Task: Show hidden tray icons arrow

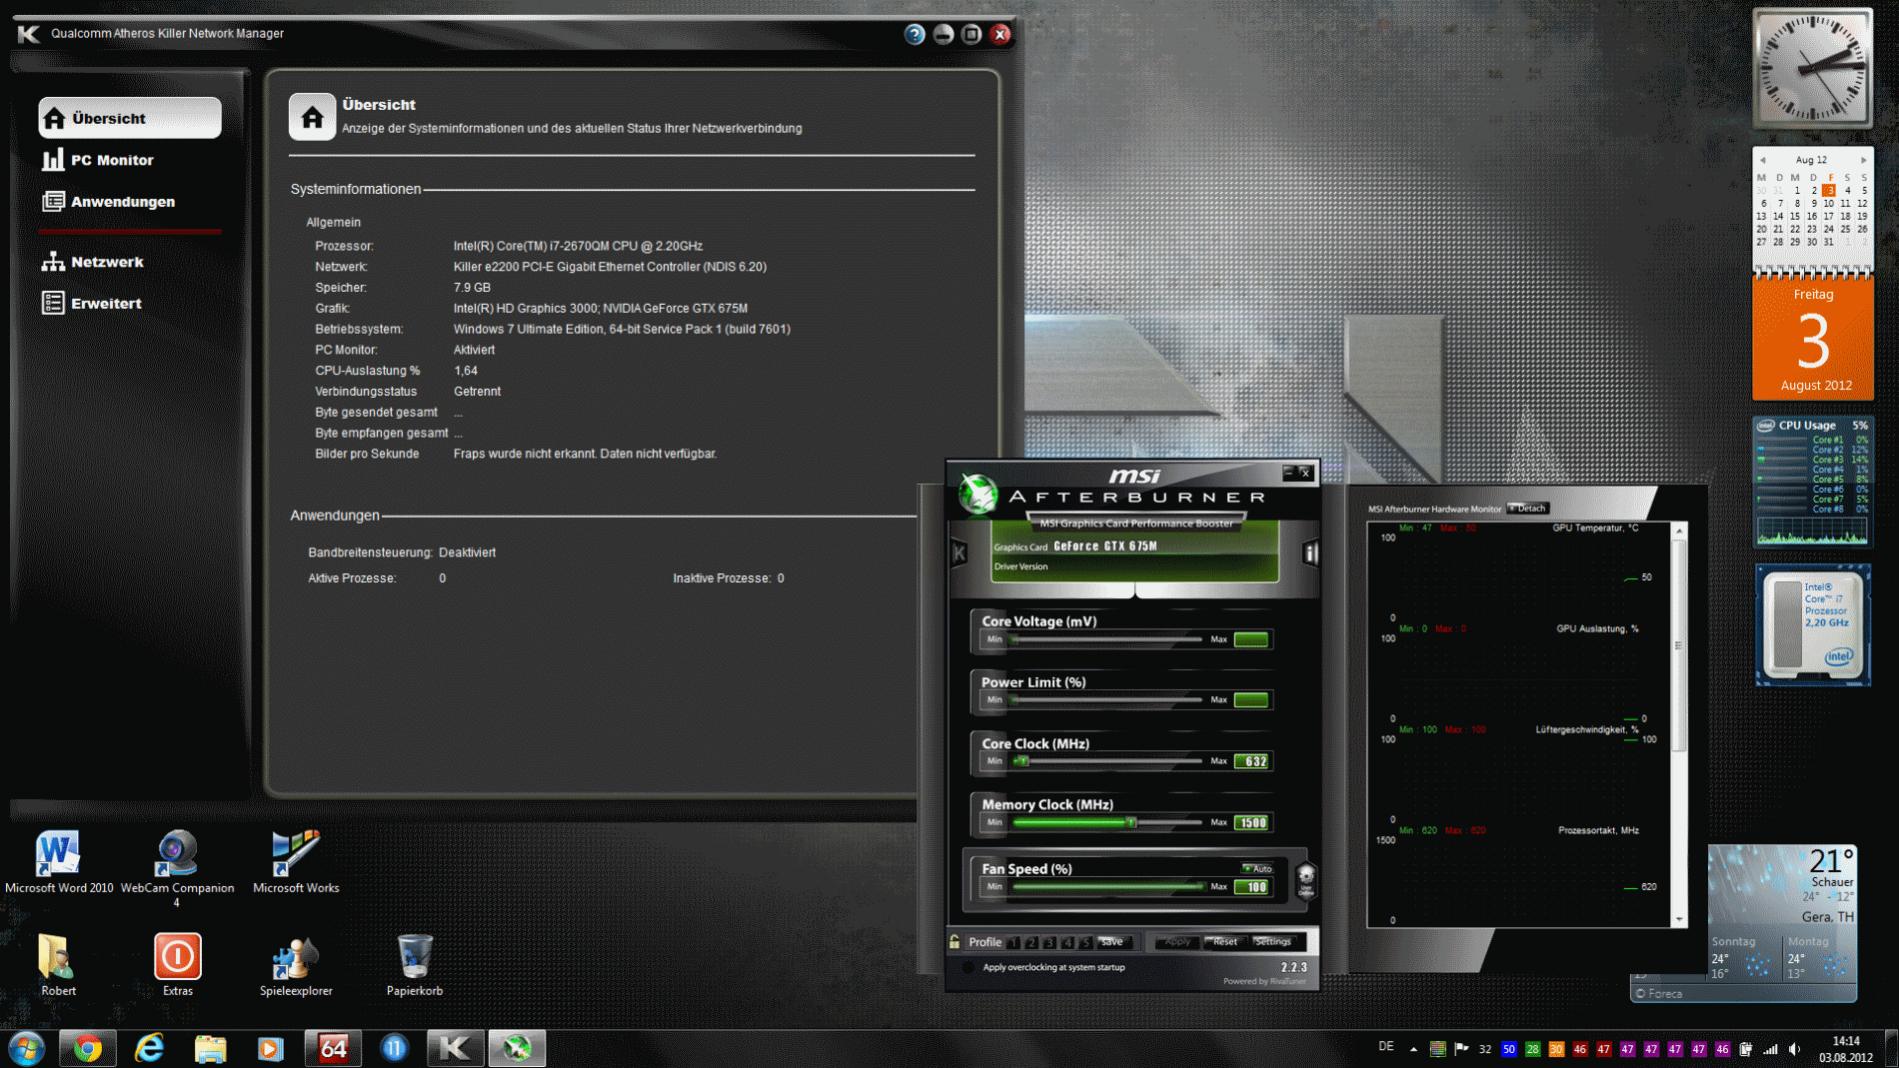Action: point(1413,1049)
